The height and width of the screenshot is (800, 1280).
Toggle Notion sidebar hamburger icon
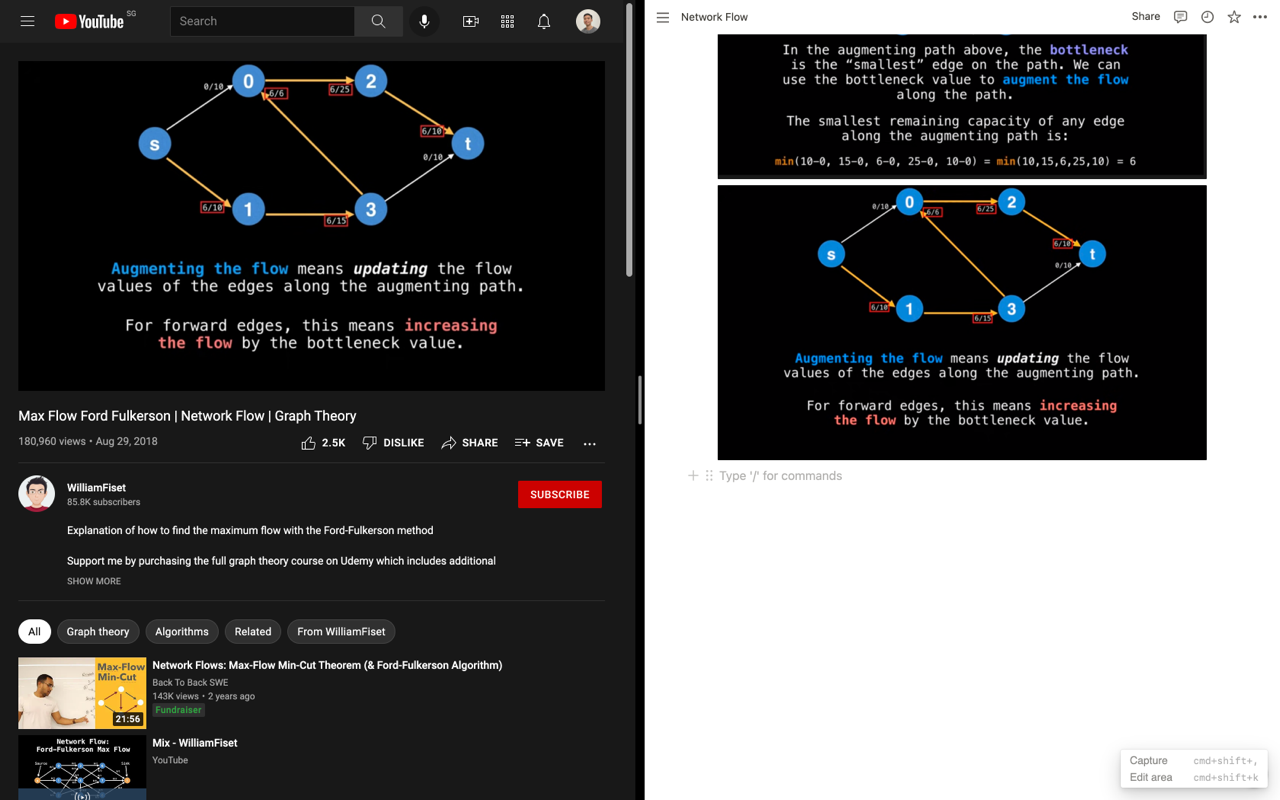click(663, 17)
